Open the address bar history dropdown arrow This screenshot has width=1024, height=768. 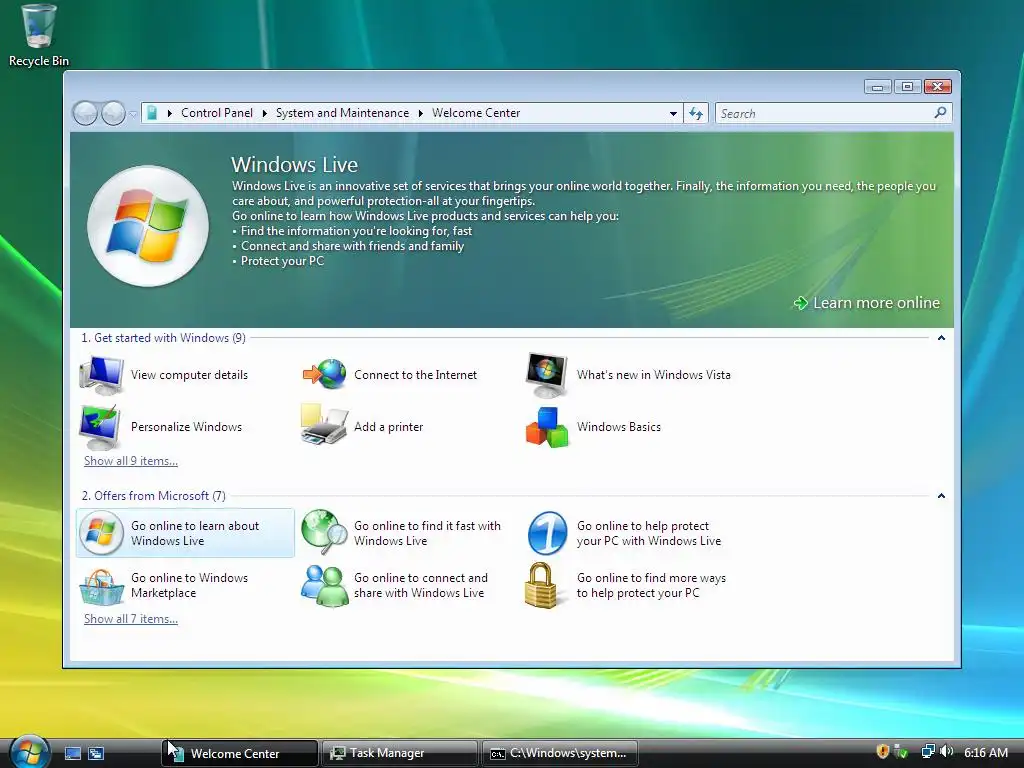[673, 114]
